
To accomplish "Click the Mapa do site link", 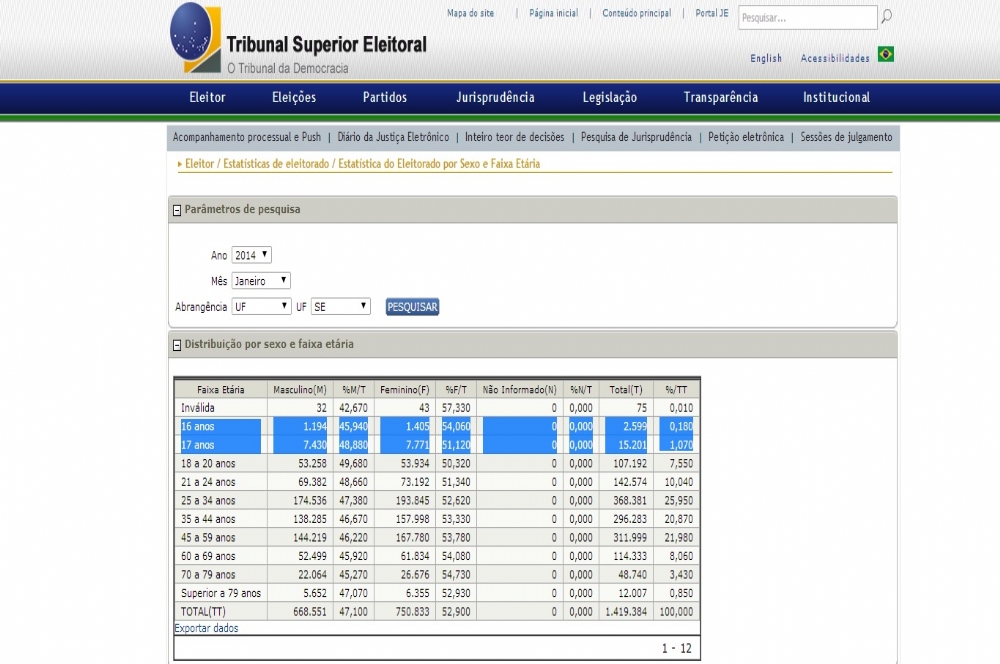I will coord(470,13).
